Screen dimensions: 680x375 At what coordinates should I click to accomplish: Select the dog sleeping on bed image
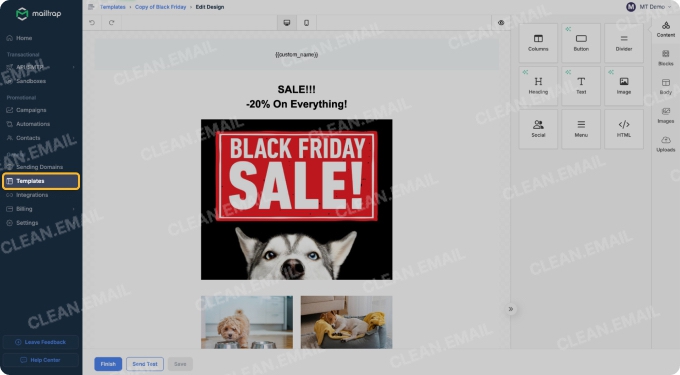click(347, 322)
